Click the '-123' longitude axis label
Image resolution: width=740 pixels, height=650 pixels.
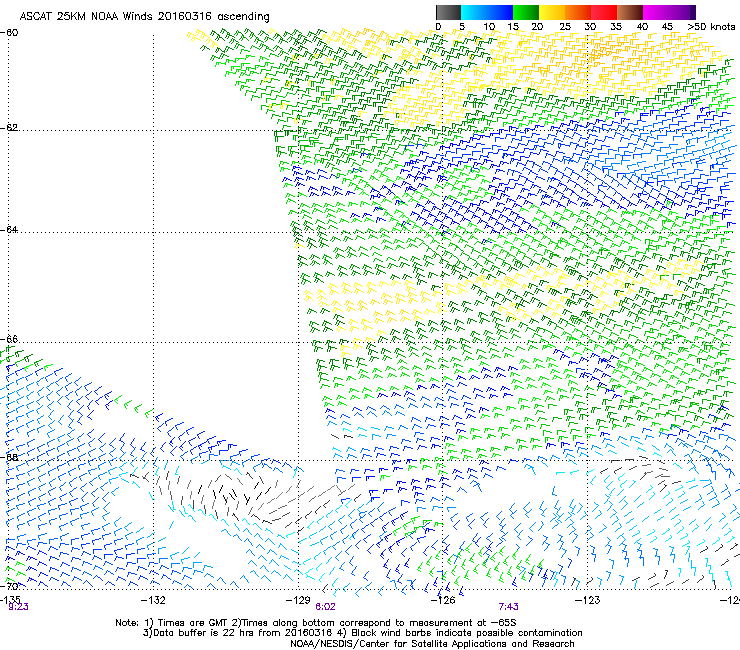click(587, 600)
